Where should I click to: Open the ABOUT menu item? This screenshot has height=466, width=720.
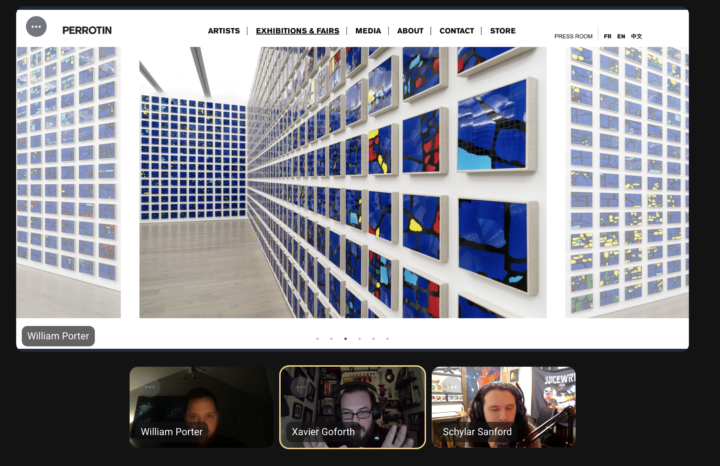[410, 31]
